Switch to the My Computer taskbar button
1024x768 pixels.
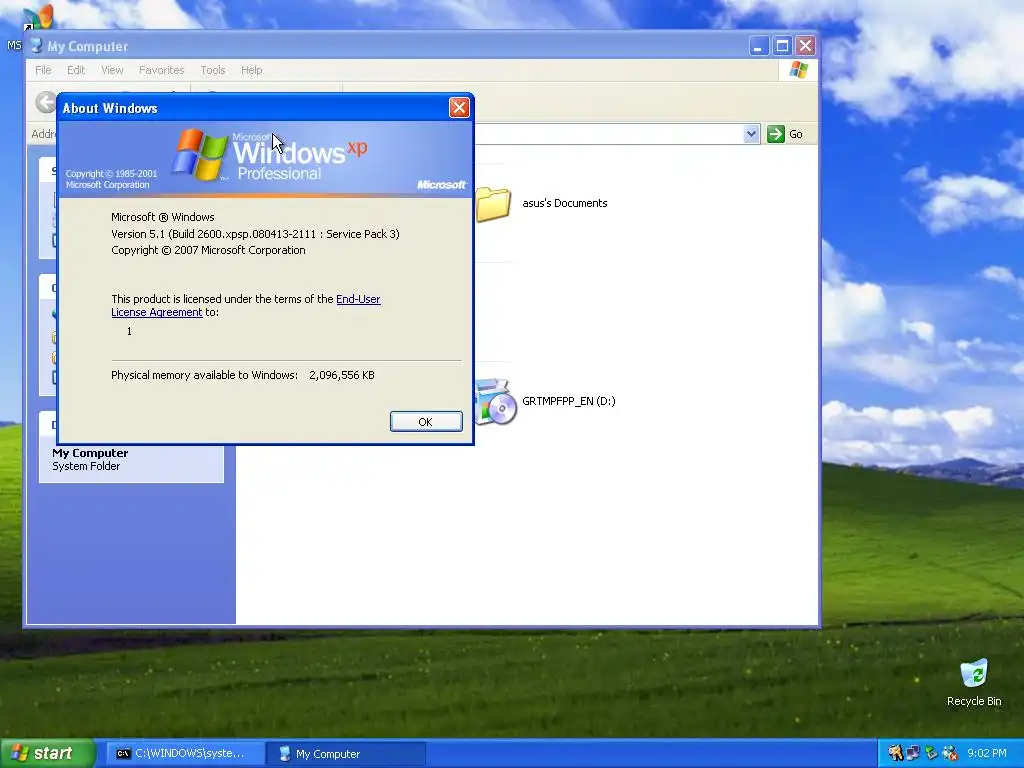click(x=345, y=754)
